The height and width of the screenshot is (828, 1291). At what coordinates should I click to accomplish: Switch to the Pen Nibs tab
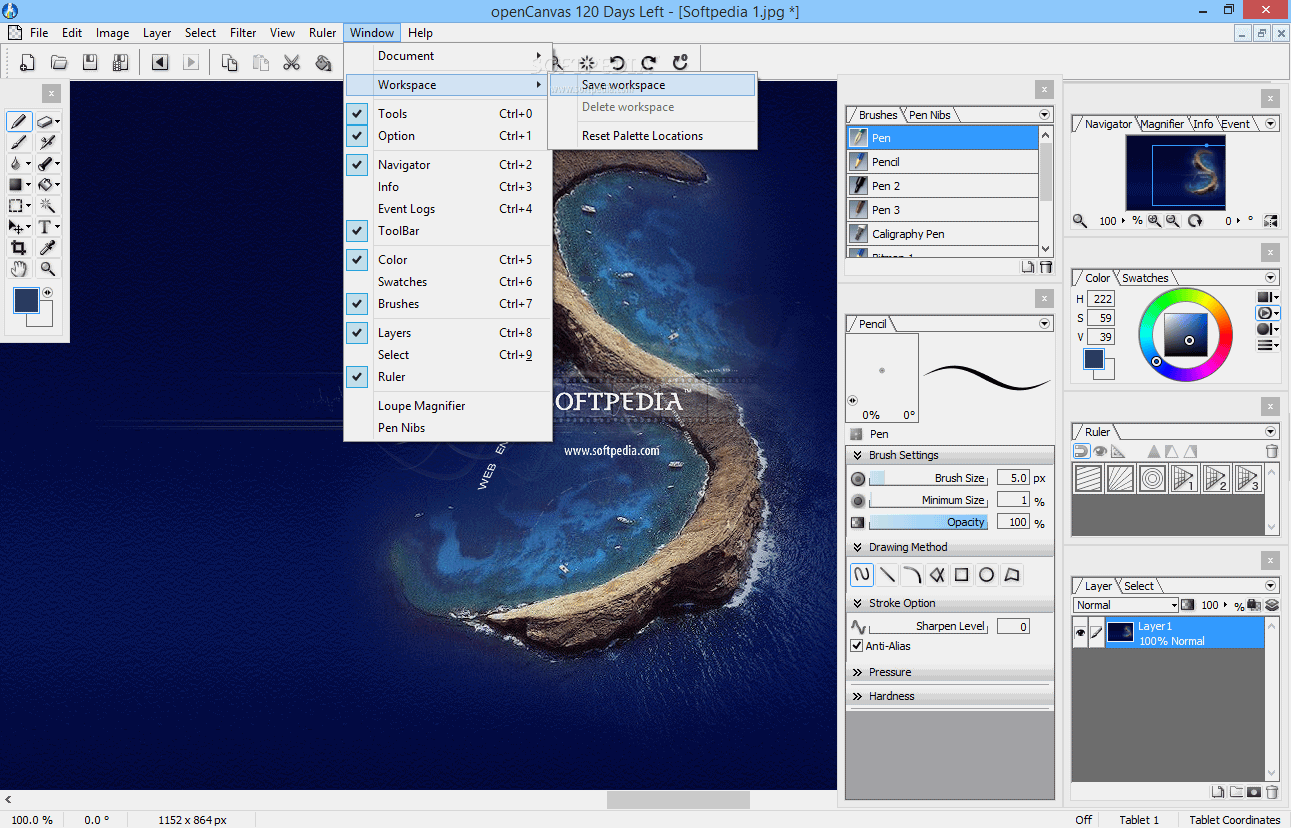click(x=929, y=115)
